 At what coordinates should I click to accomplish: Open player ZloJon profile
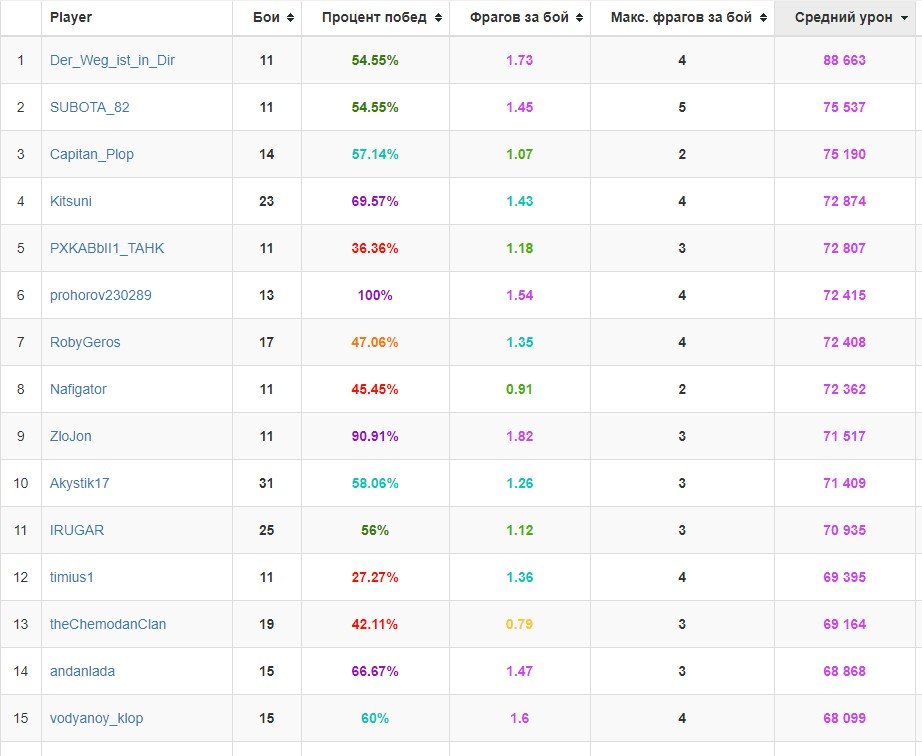click(x=71, y=437)
